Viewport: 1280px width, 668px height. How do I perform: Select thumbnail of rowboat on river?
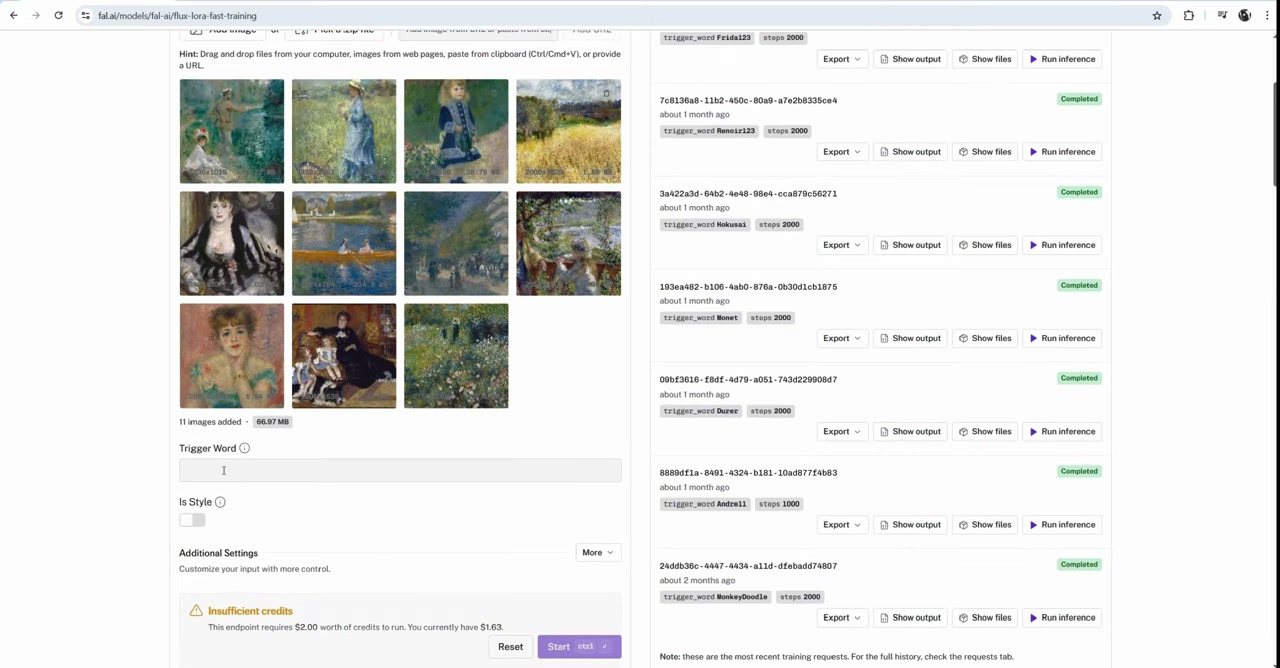pos(344,243)
